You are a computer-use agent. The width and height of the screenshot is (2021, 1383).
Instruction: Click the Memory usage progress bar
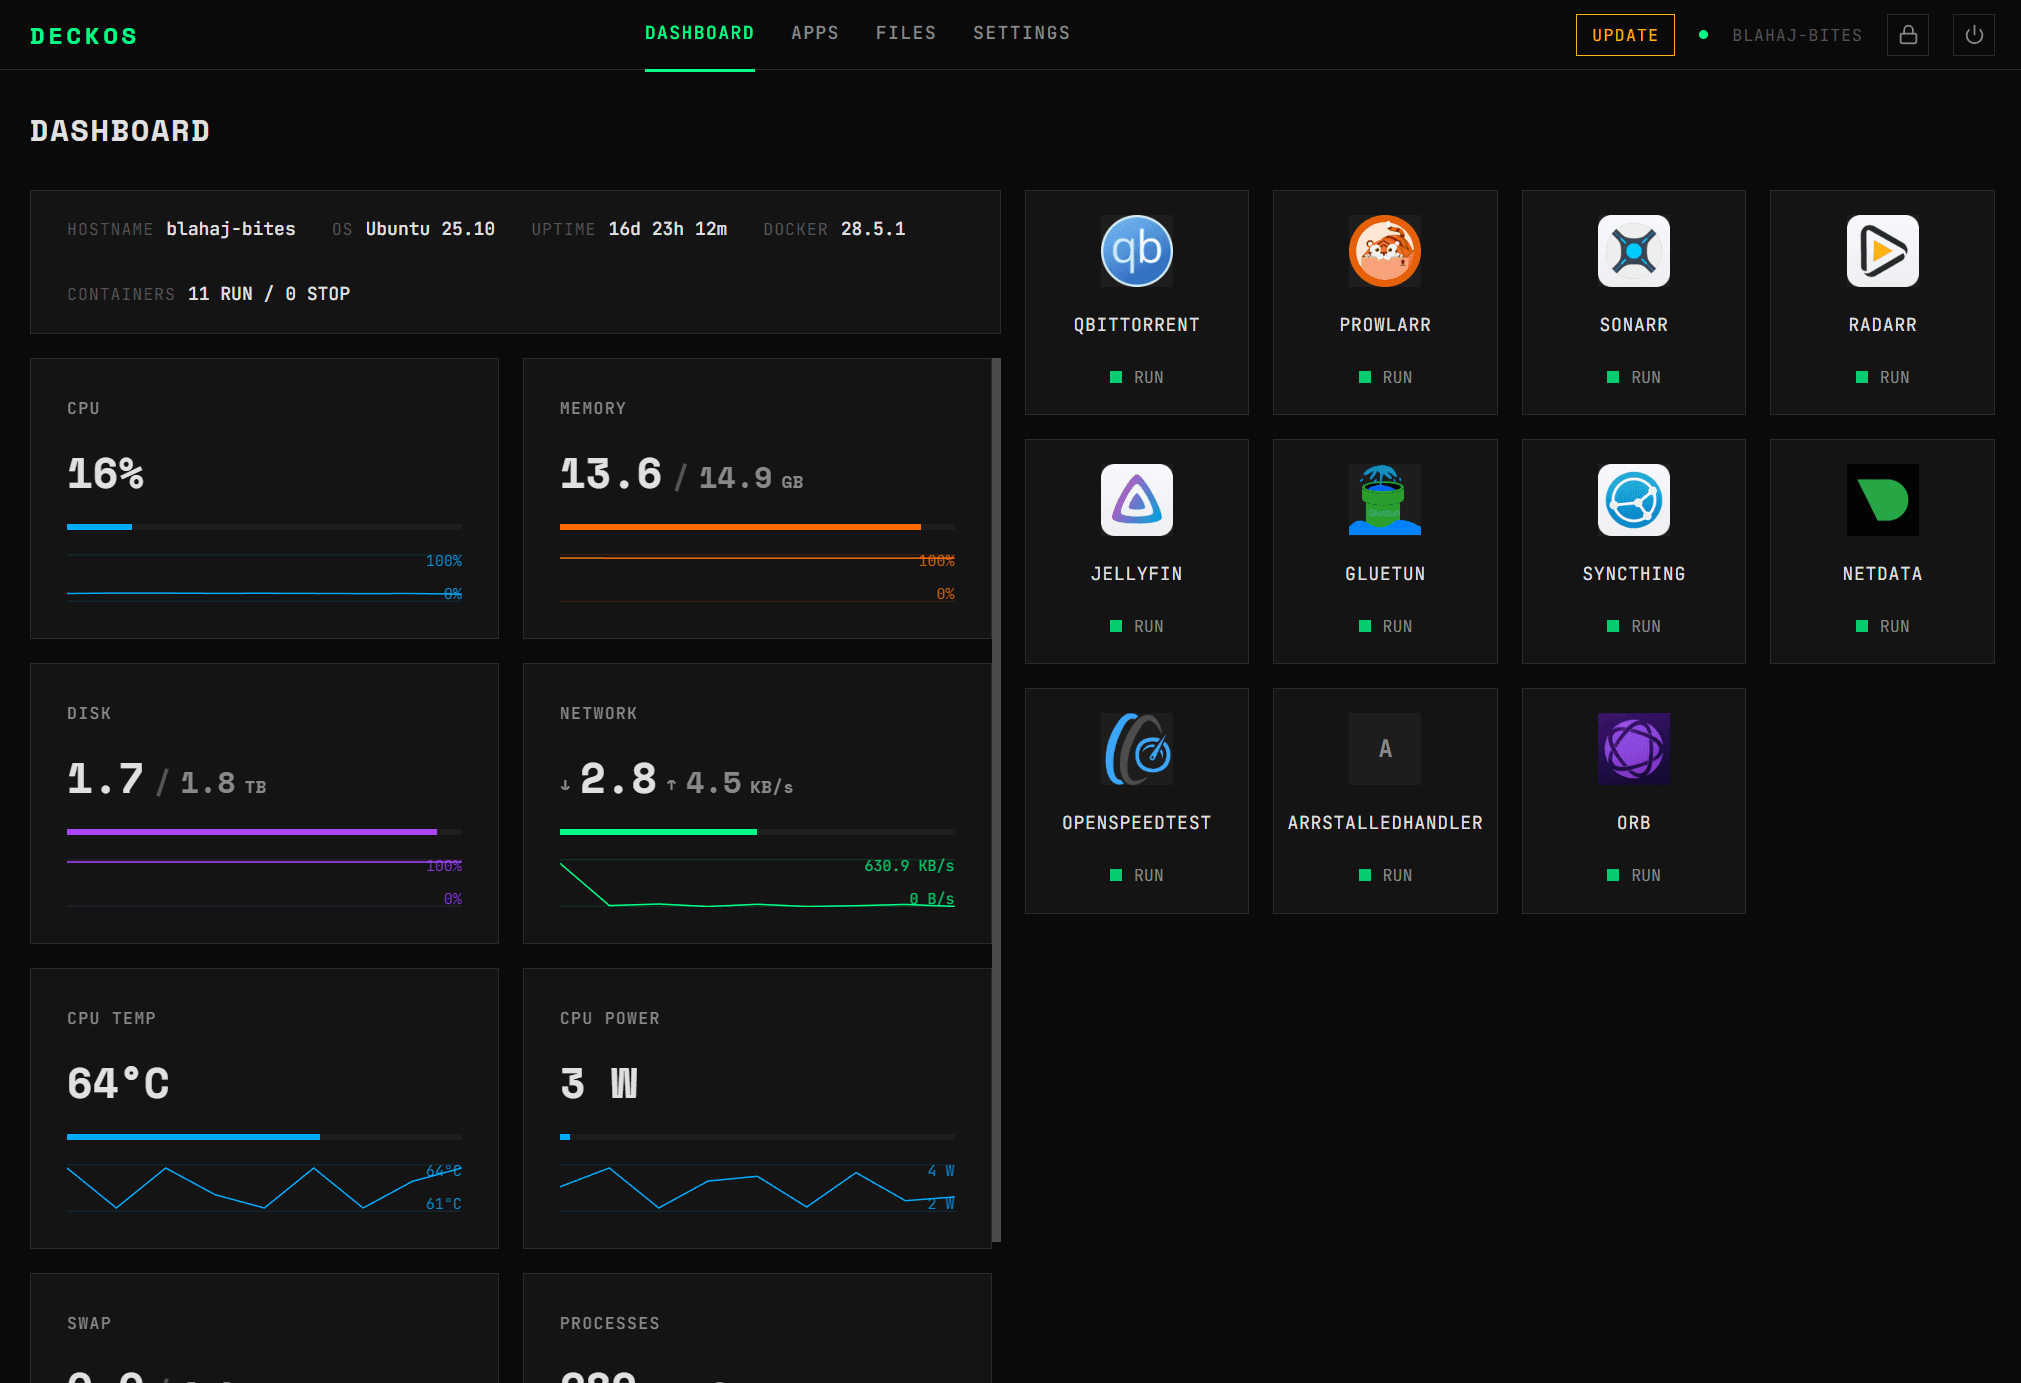pos(757,527)
